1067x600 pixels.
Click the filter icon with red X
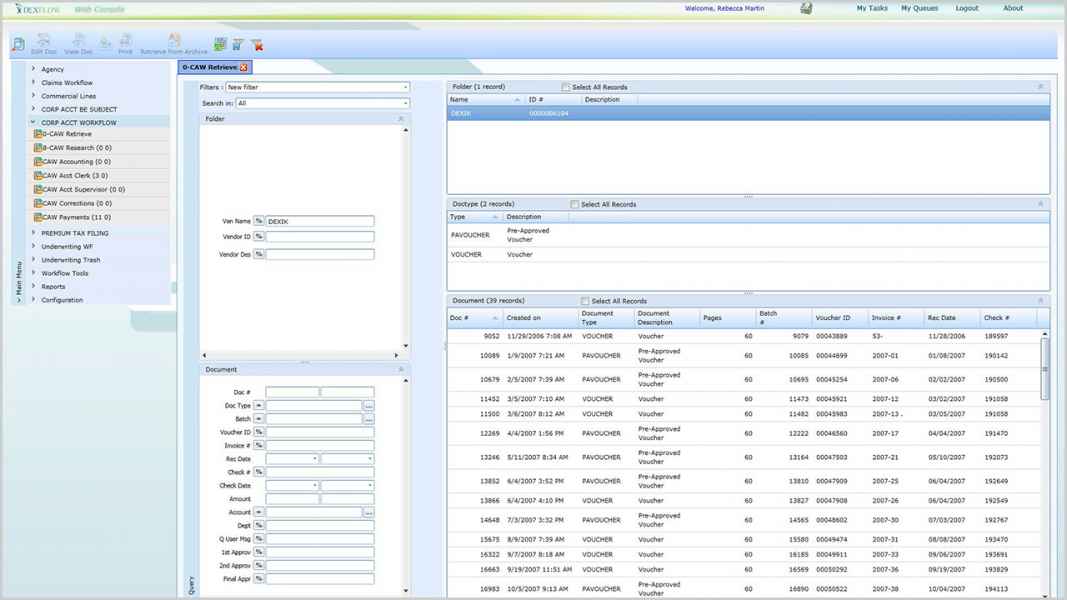[256, 44]
